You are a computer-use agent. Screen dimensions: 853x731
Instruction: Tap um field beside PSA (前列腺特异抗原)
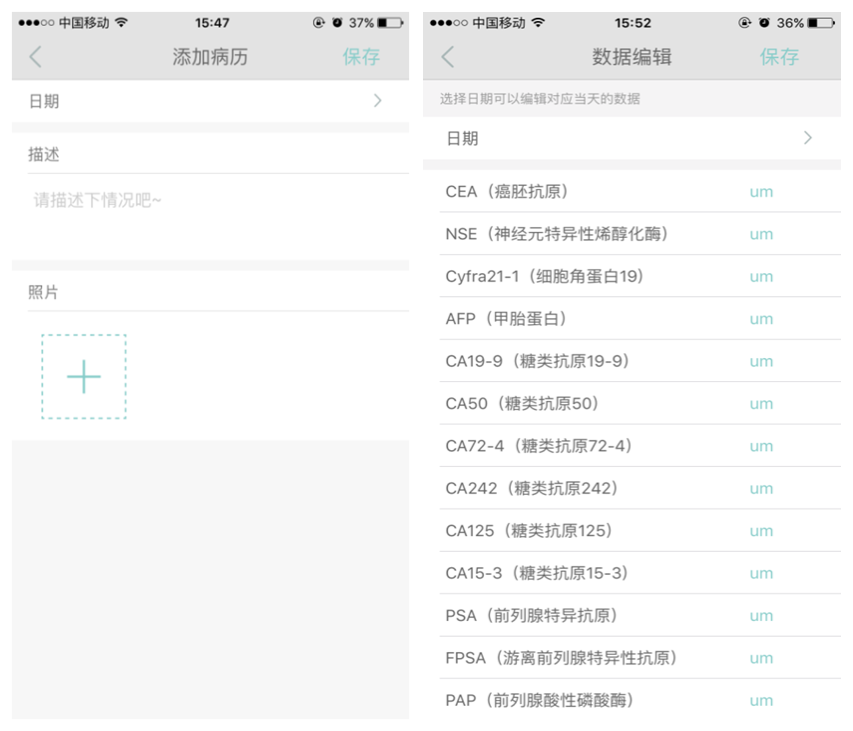point(761,616)
